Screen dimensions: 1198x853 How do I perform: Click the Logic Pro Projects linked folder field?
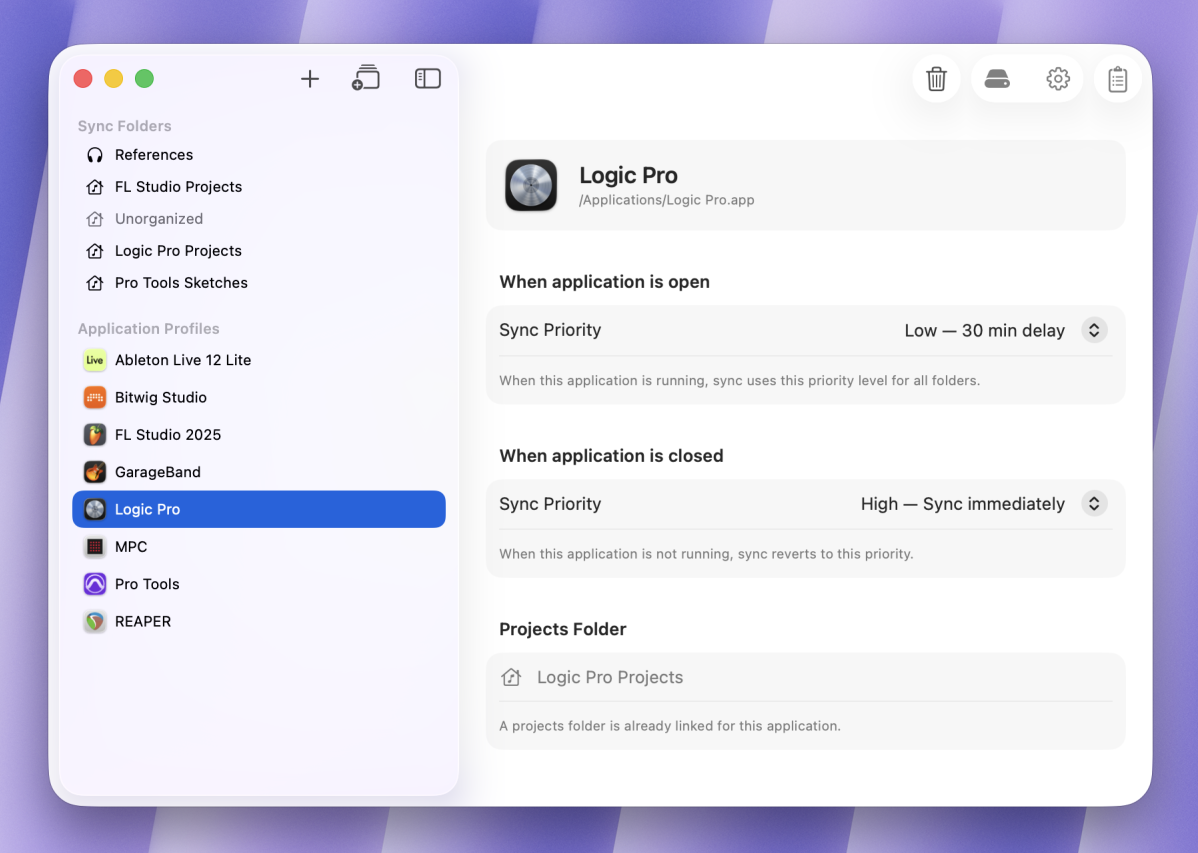pos(805,677)
